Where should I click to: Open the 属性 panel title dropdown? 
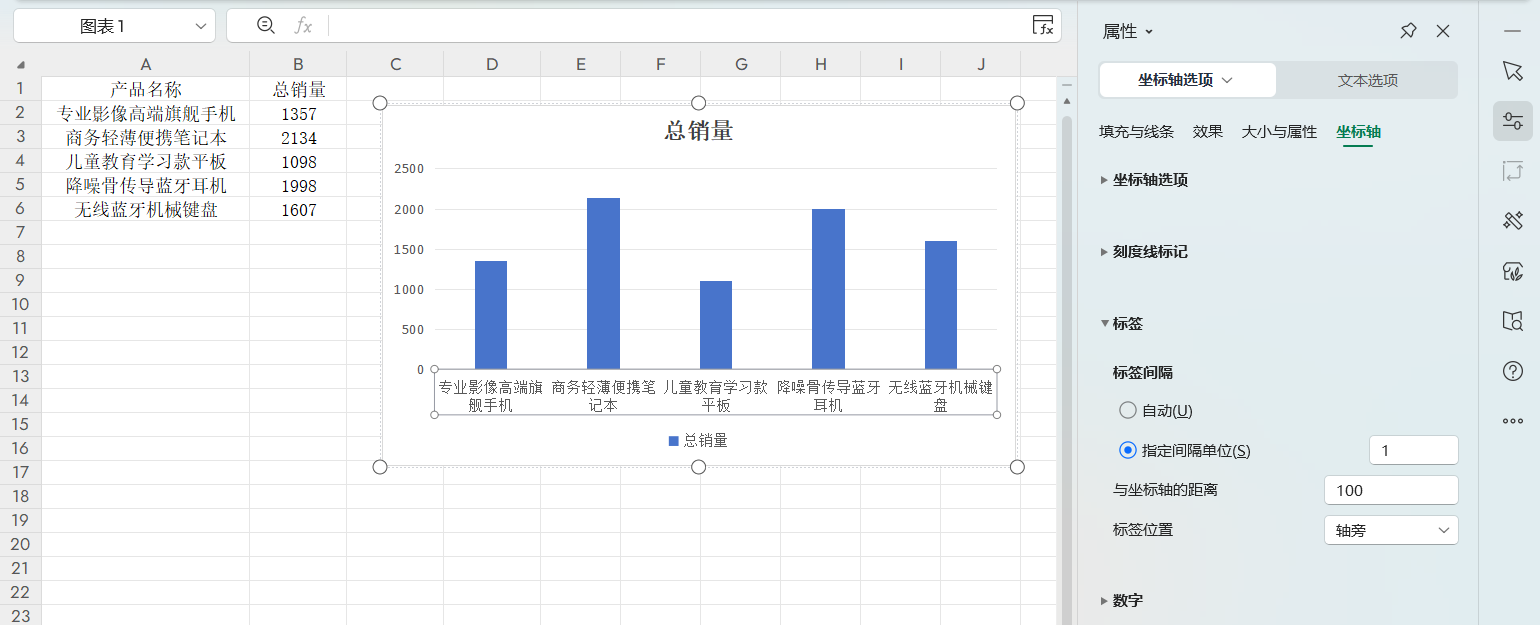[1127, 30]
